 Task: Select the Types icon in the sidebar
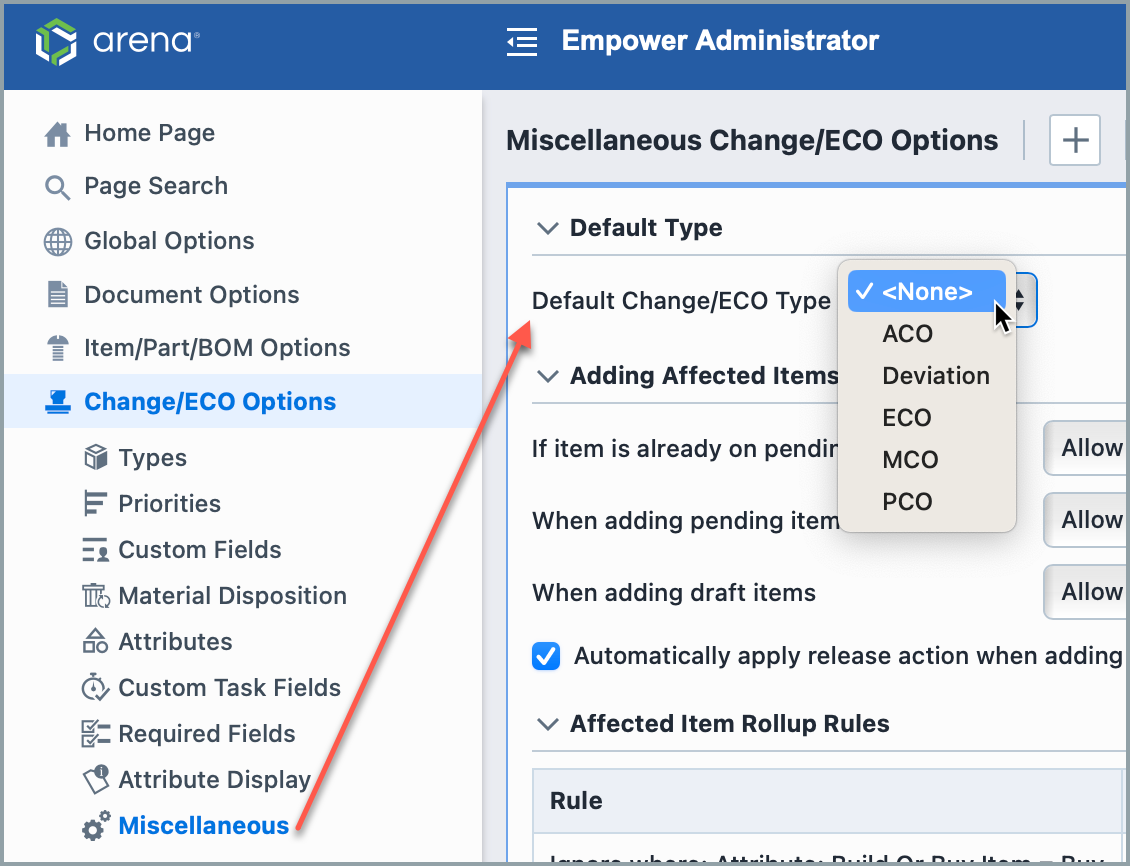coord(95,457)
